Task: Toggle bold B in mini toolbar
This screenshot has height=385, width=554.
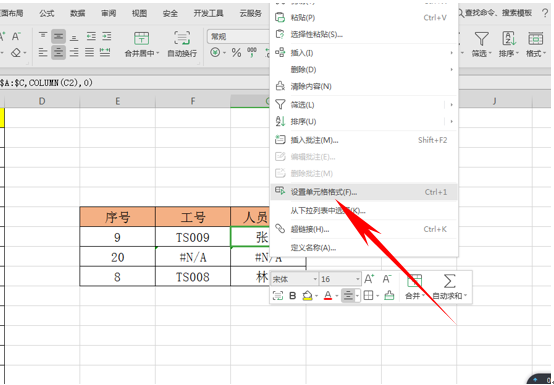Action: pyautogui.click(x=293, y=295)
